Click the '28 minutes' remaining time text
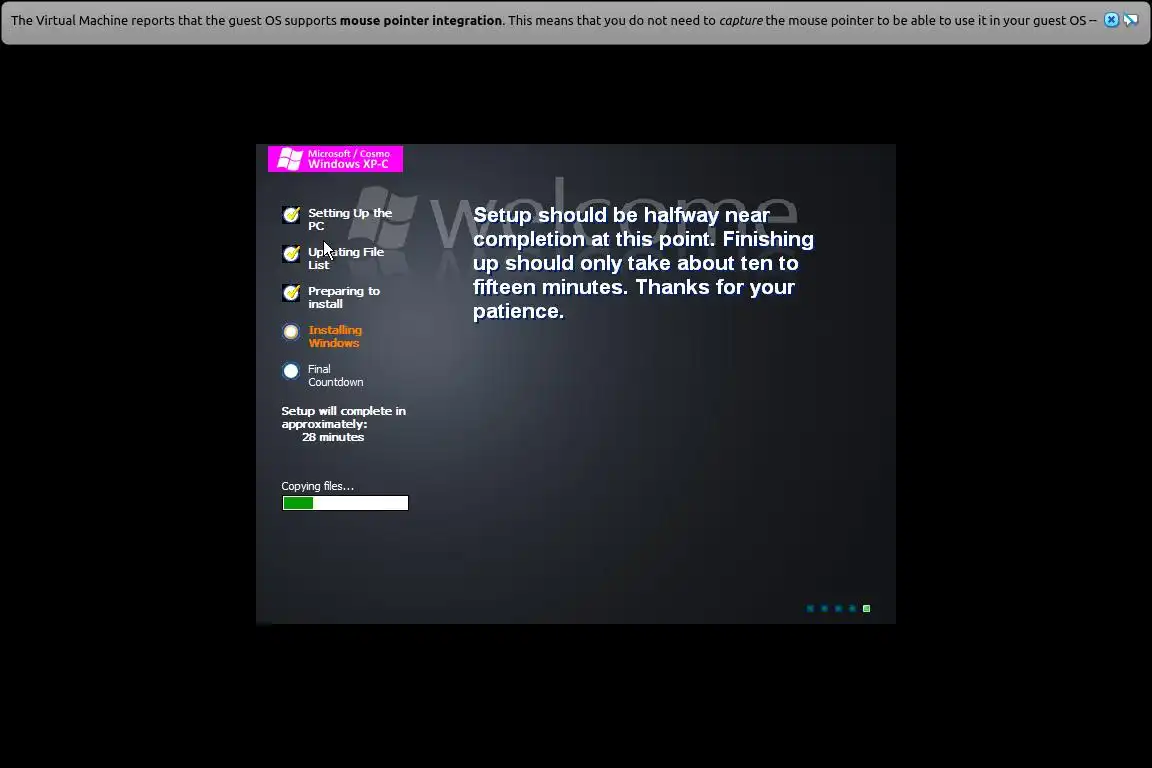 (x=333, y=437)
